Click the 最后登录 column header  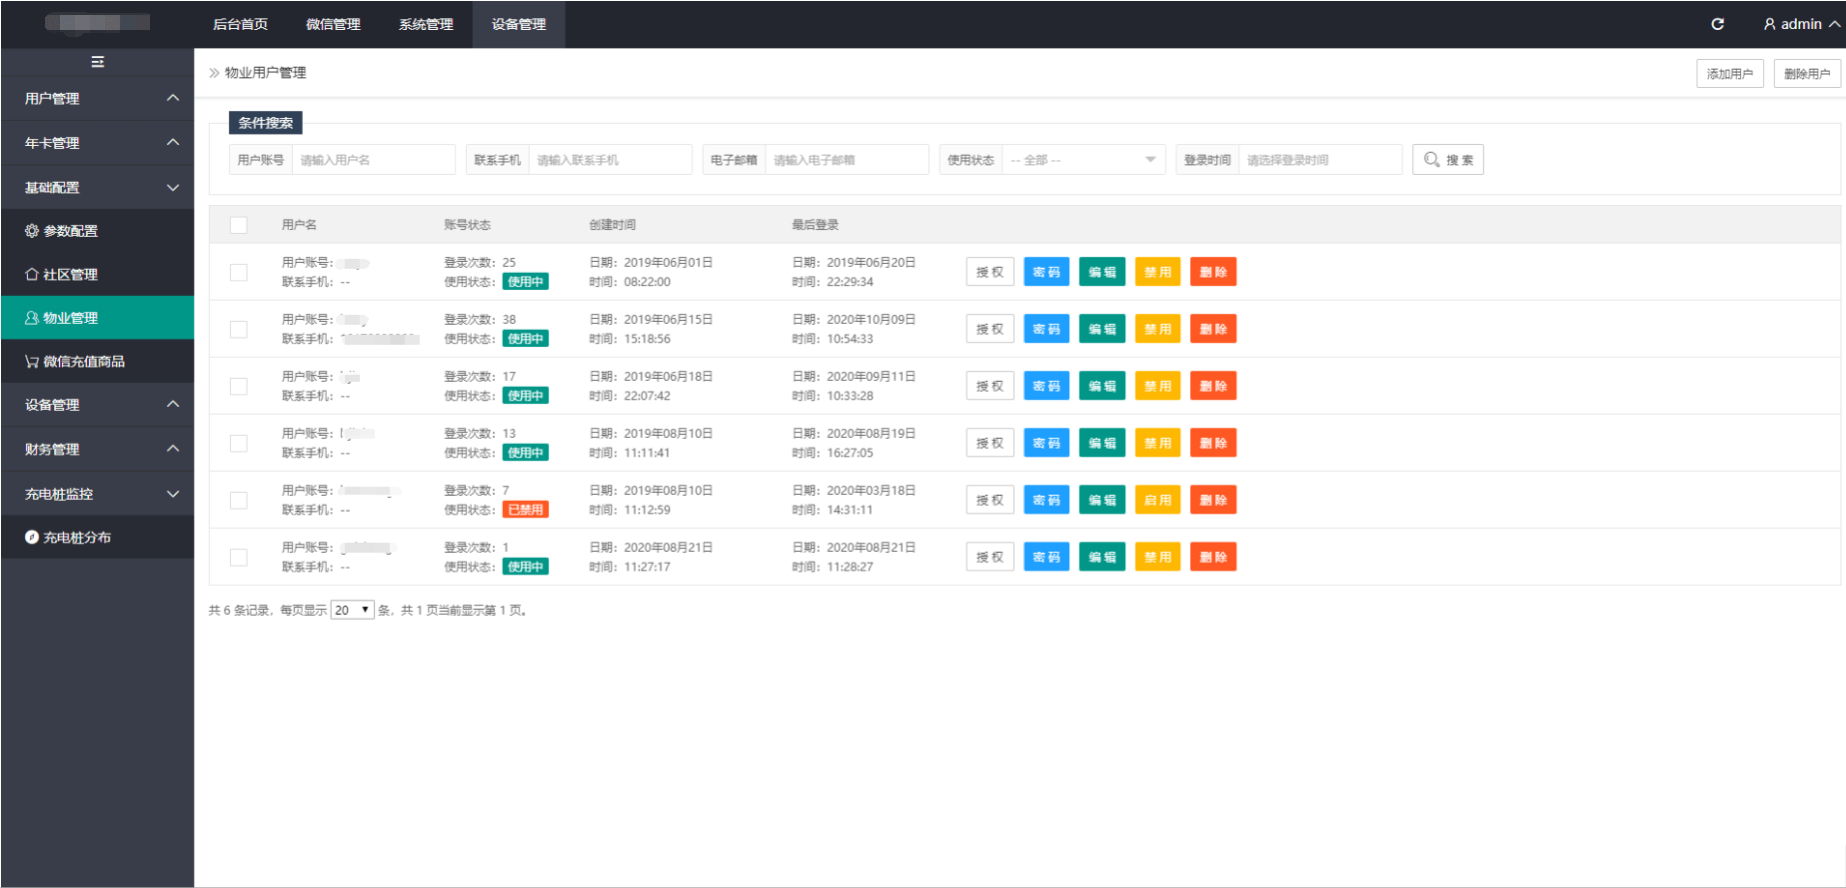(815, 225)
